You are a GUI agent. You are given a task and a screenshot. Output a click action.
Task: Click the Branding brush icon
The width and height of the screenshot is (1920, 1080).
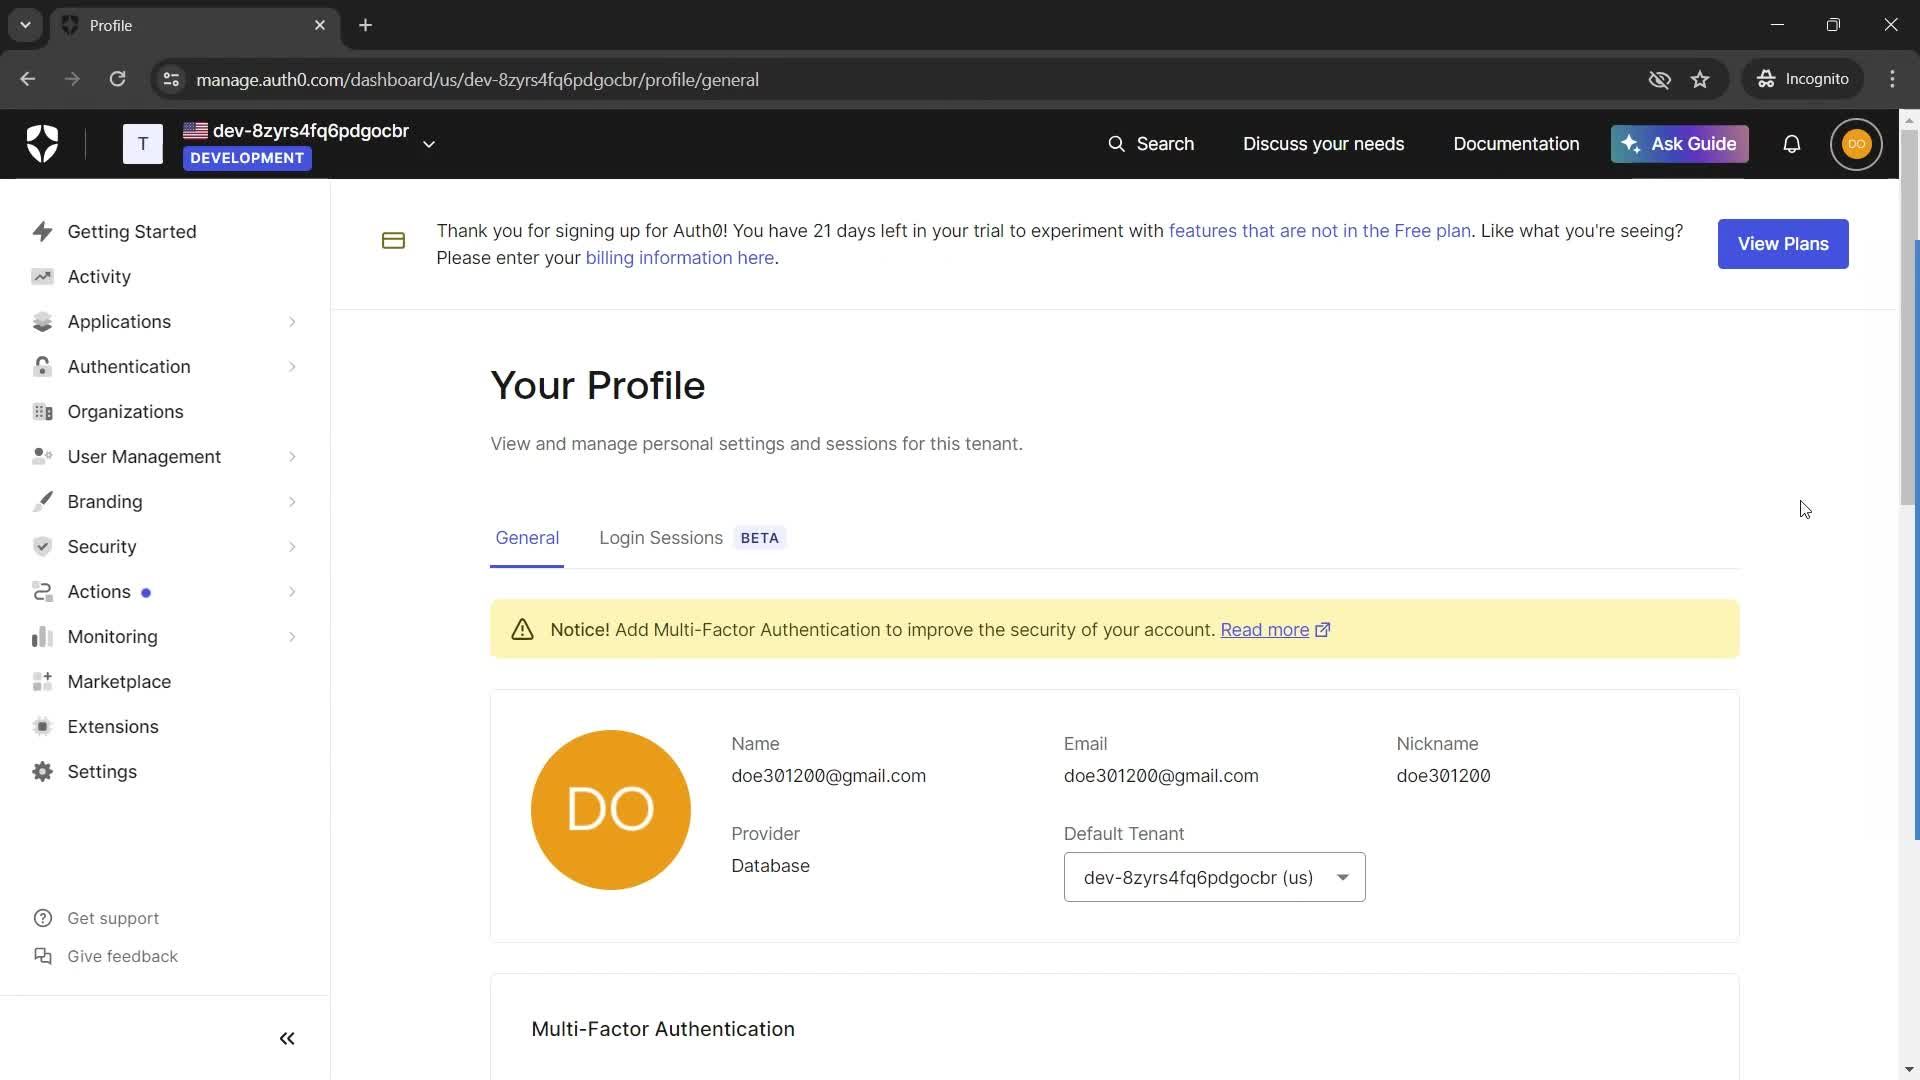(x=42, y=502)
